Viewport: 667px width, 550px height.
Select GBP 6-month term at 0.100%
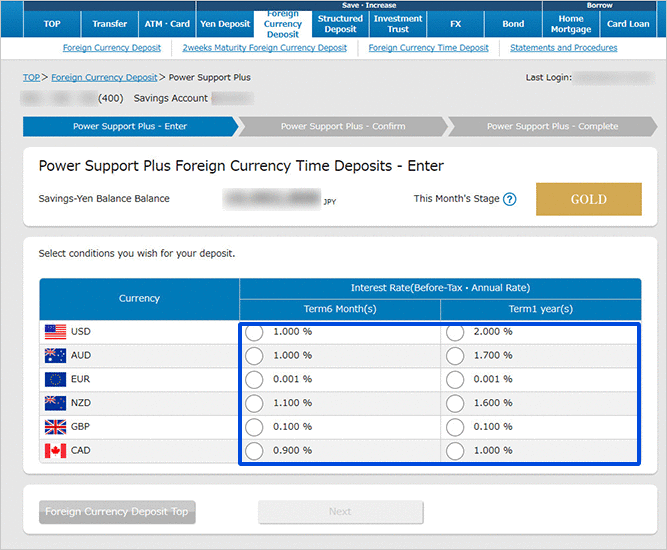click(x=254, y=428)
